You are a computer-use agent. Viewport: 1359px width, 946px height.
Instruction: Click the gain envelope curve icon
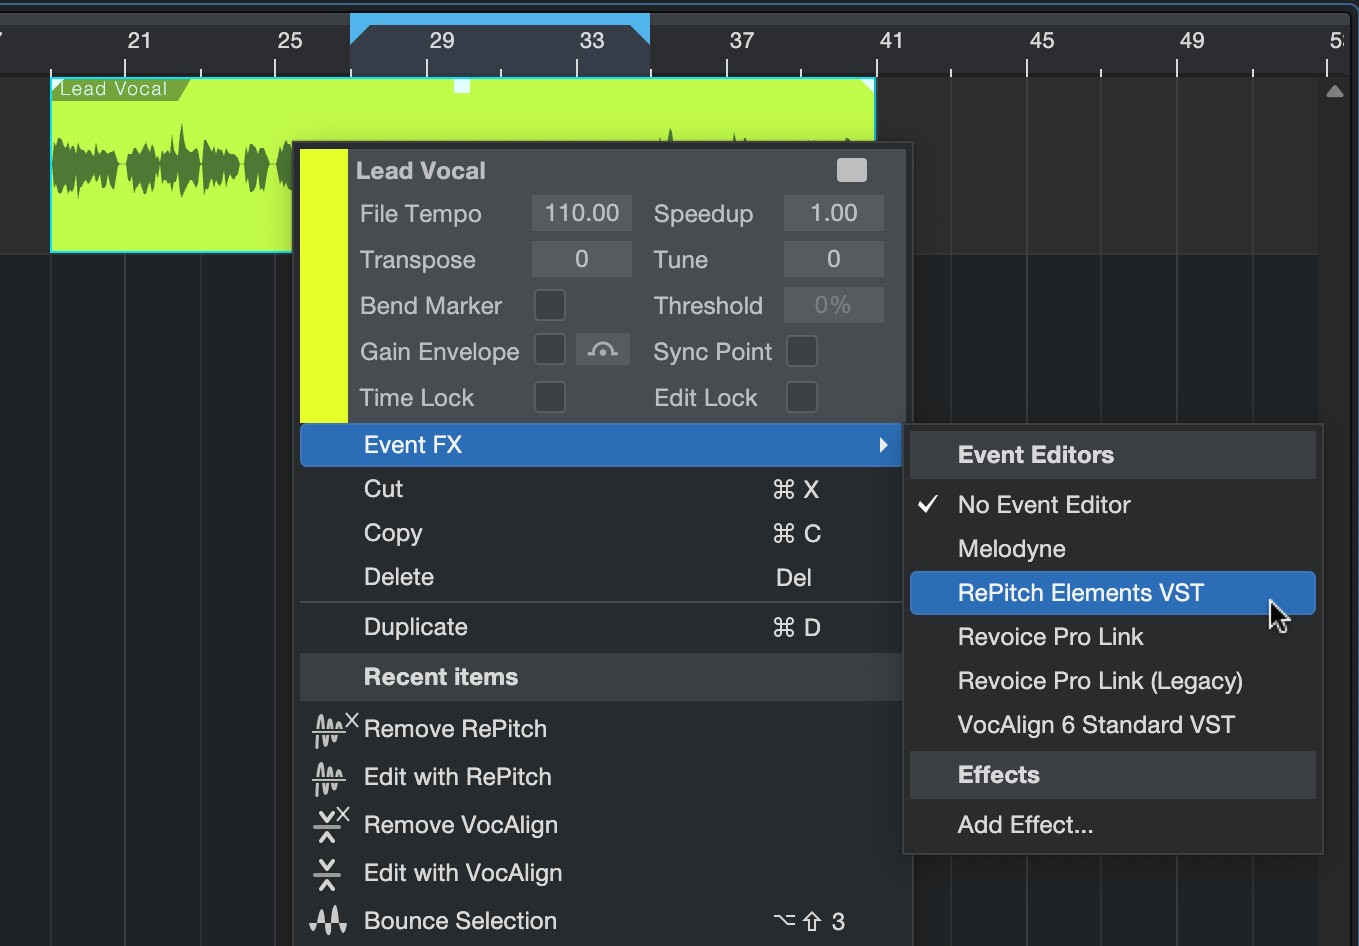click(x=602, y=351)
